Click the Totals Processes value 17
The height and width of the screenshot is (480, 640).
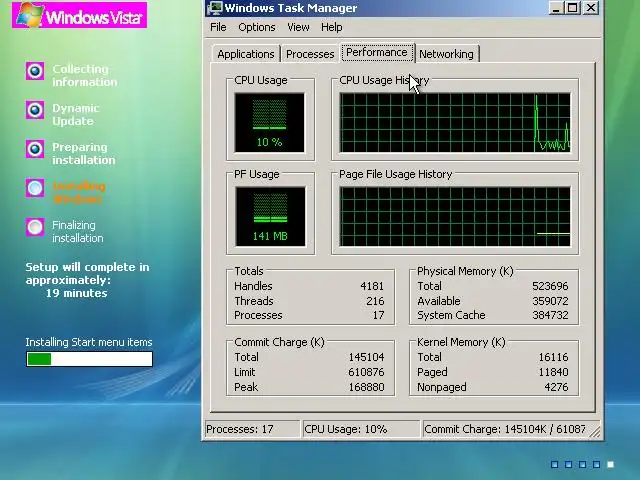[x=378, y=315]
